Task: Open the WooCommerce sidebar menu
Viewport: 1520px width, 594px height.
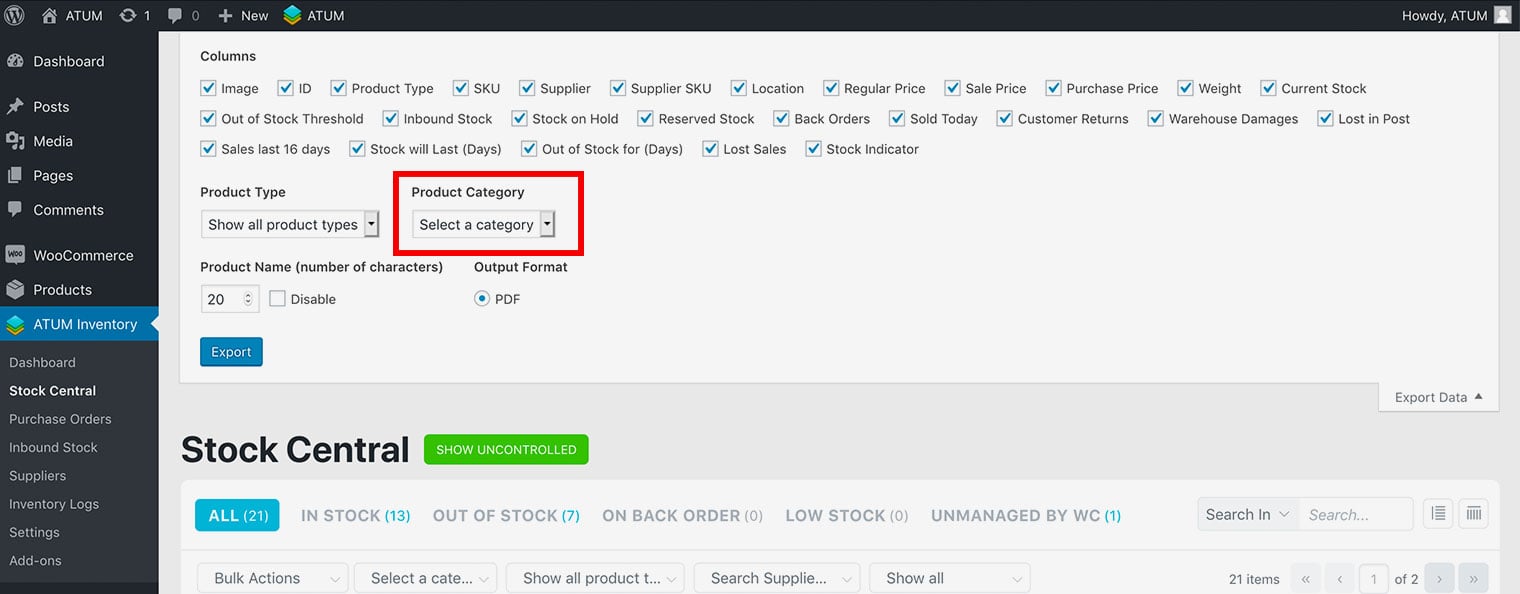Action: (x=82, y=255)
